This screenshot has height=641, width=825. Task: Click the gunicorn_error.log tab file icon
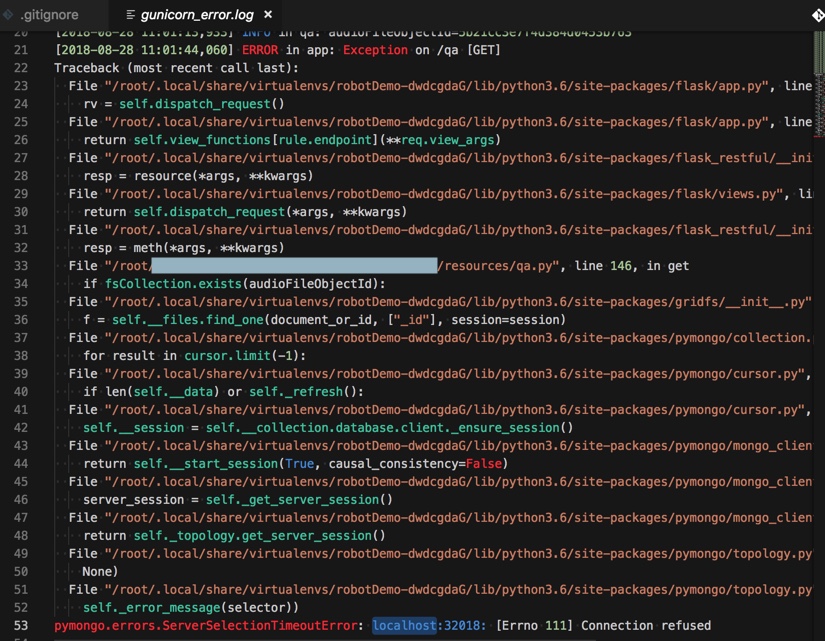point(130,15)
